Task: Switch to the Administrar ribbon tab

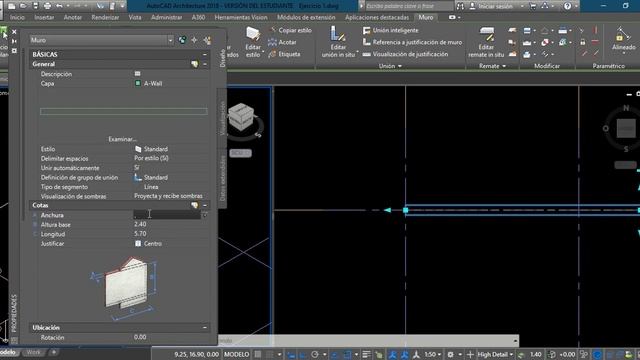Action: [167, 17]
